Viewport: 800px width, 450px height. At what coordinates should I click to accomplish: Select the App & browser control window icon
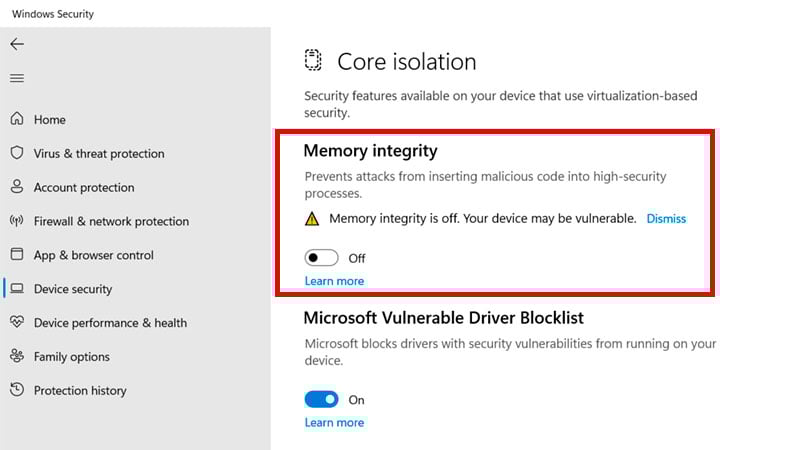click(x=17, y=254)
